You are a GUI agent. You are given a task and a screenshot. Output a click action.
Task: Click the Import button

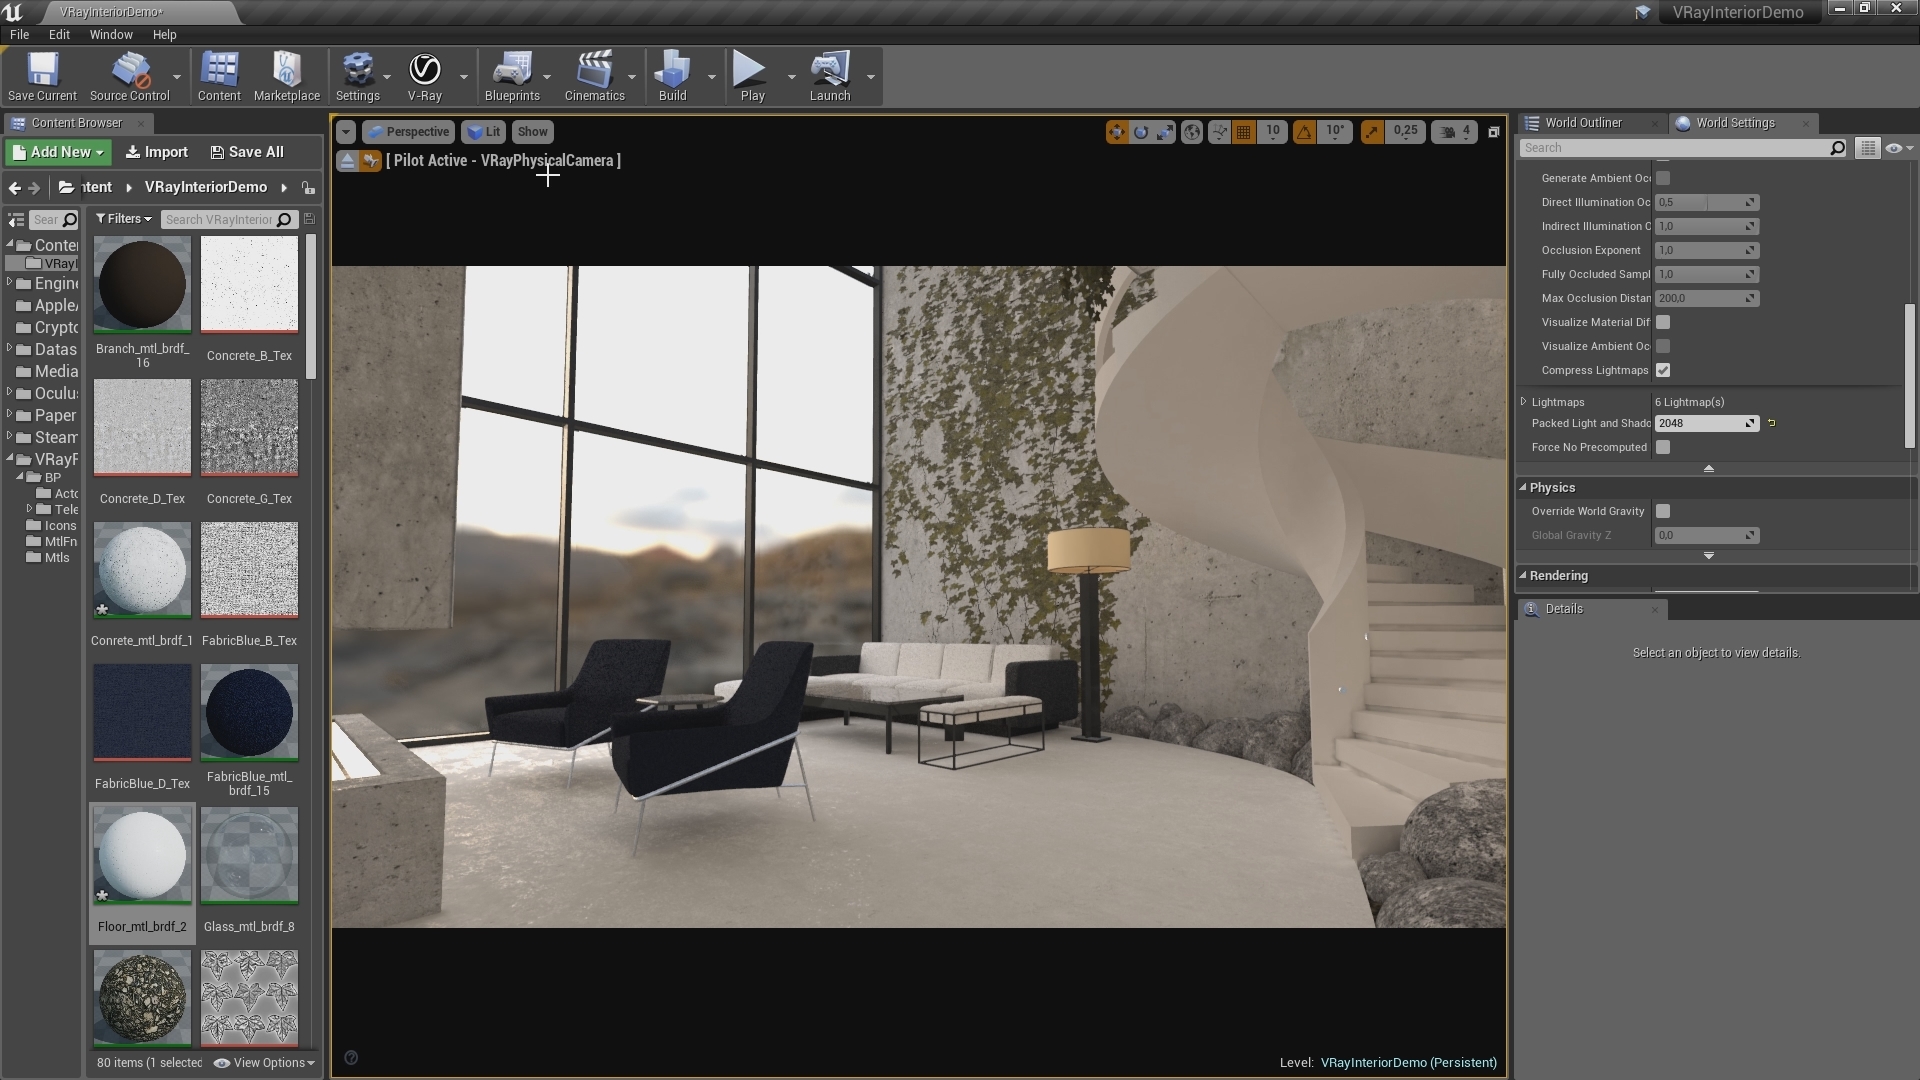click(x=157, y=152)
